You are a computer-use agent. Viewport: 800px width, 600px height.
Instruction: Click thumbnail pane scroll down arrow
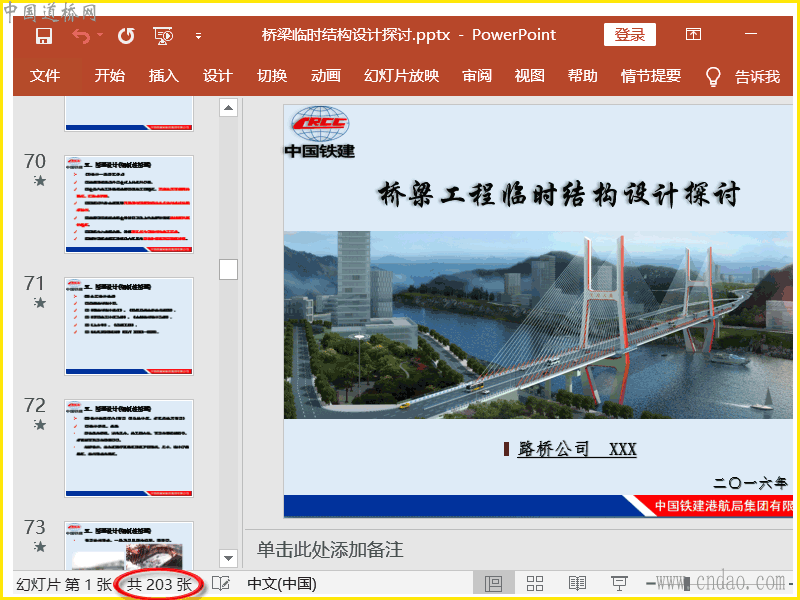pyautogui.click(x=229, y=558)
